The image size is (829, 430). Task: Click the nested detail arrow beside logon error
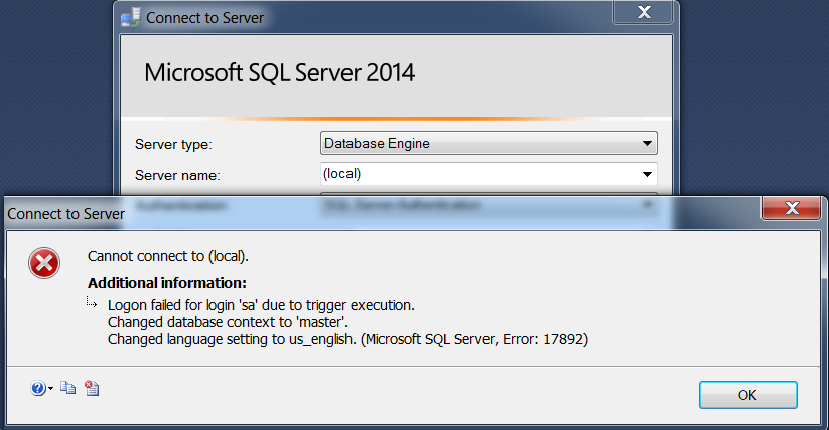(x=92, y=303)
